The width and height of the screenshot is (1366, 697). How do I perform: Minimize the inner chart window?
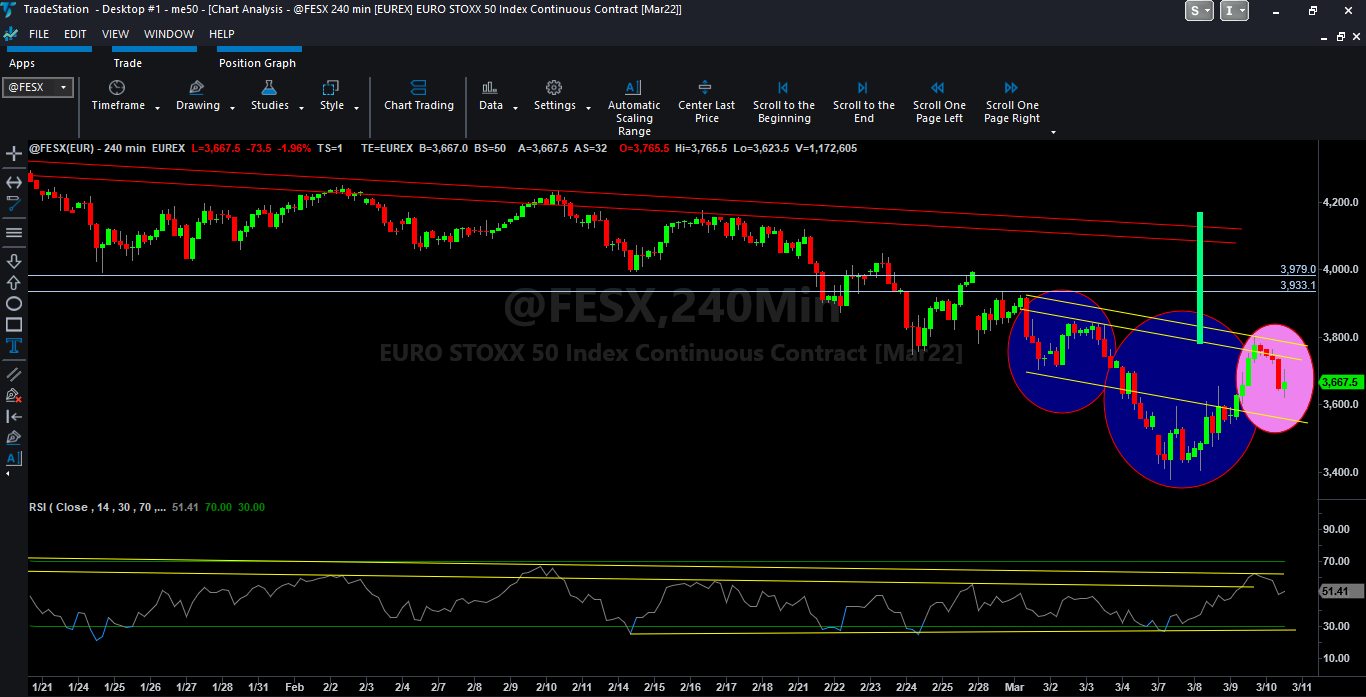coord(1322,37)
